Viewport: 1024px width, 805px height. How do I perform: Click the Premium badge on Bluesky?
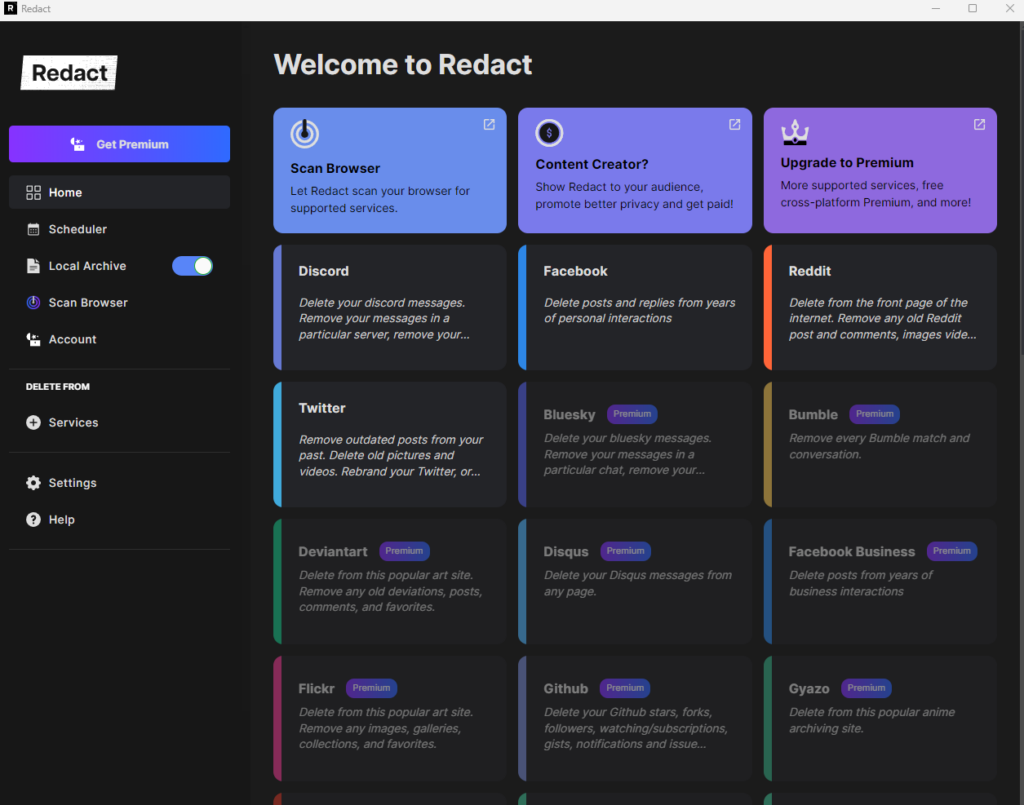(x=632, y=414)
